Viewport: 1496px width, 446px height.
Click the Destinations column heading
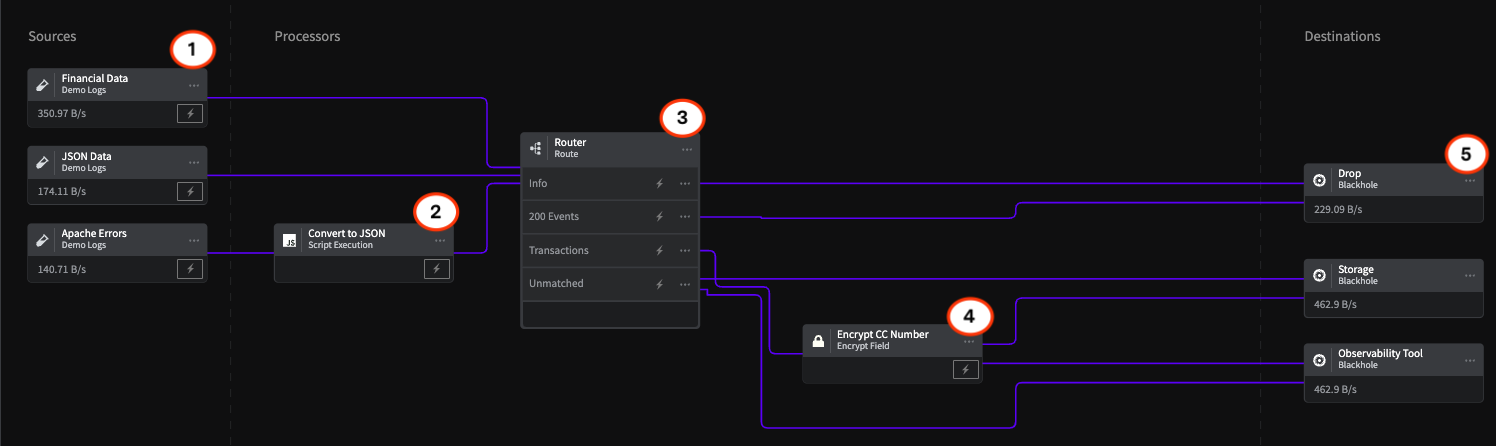(x=1342, y=36)
